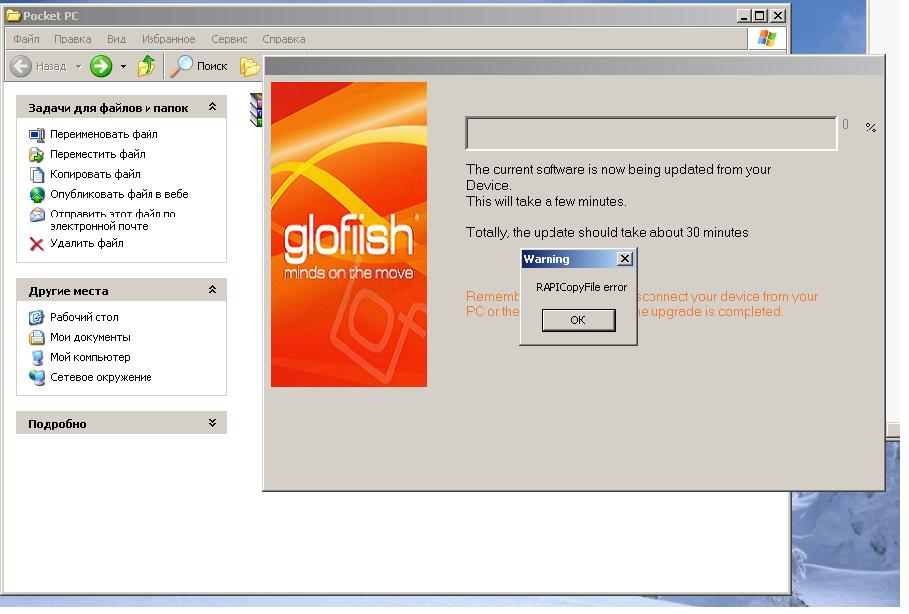Click the glofiish banner image

pos(349,234)
